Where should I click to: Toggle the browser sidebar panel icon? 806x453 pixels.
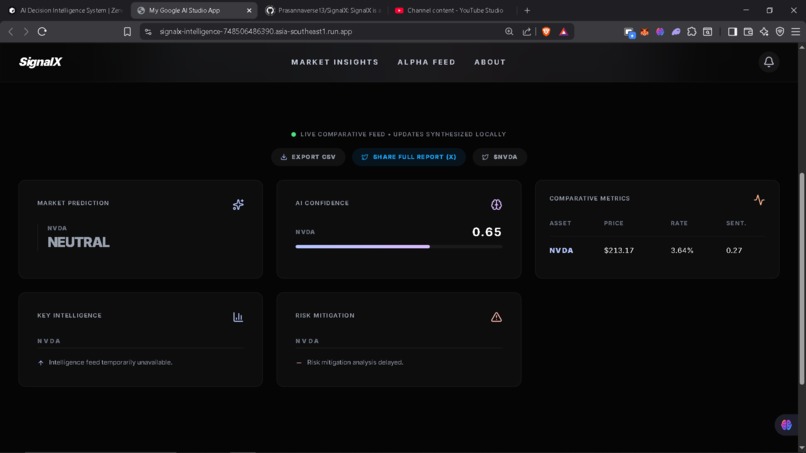tap(732, 31)
